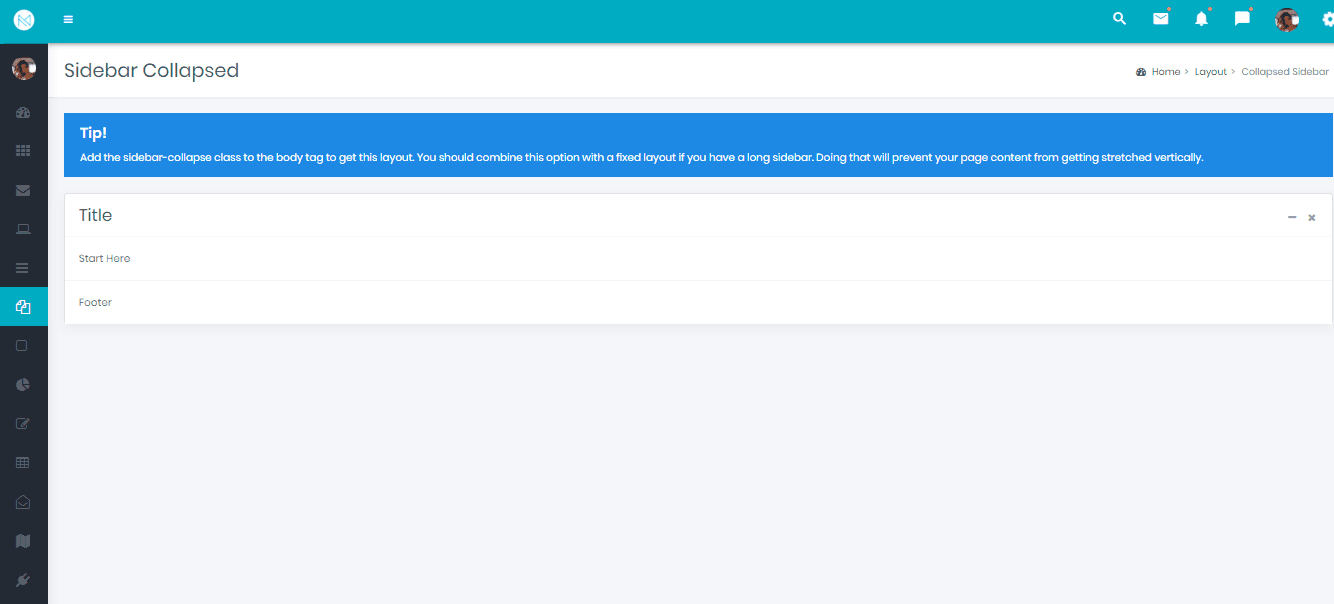Click the dashboard icon beside Home breadcrumb
The width and height of the screenshot is (1334, 604).
(1141, 72)
